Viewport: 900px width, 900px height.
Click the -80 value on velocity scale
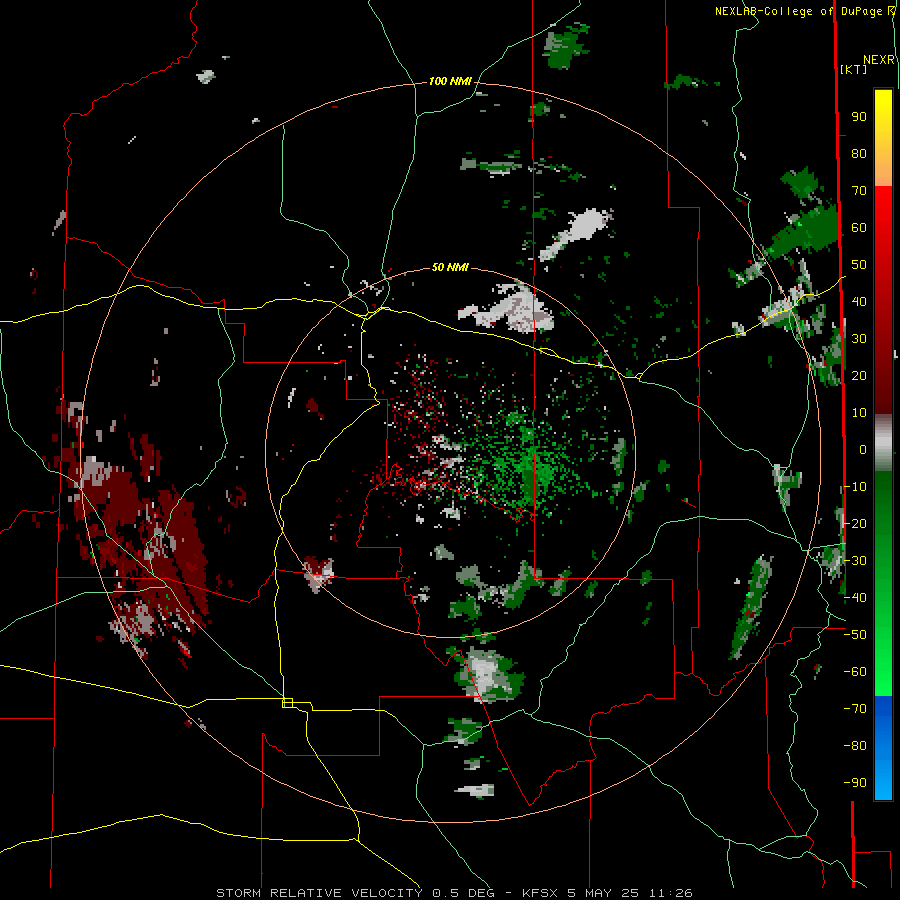point(855,746)
